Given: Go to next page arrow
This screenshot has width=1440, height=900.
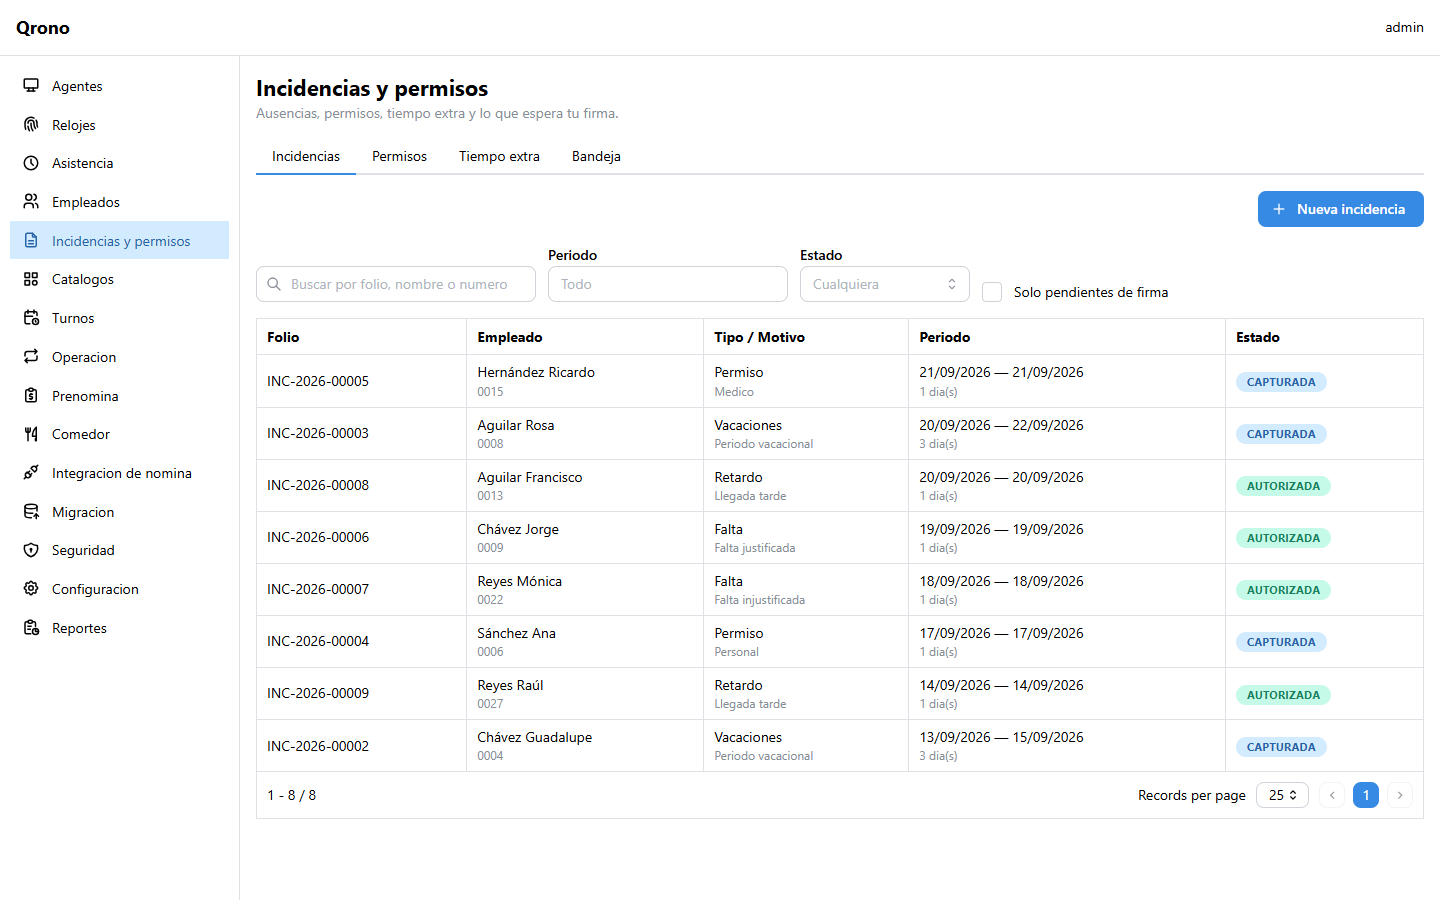Looking at the screenshot, I should click(x=1400, y=795).
